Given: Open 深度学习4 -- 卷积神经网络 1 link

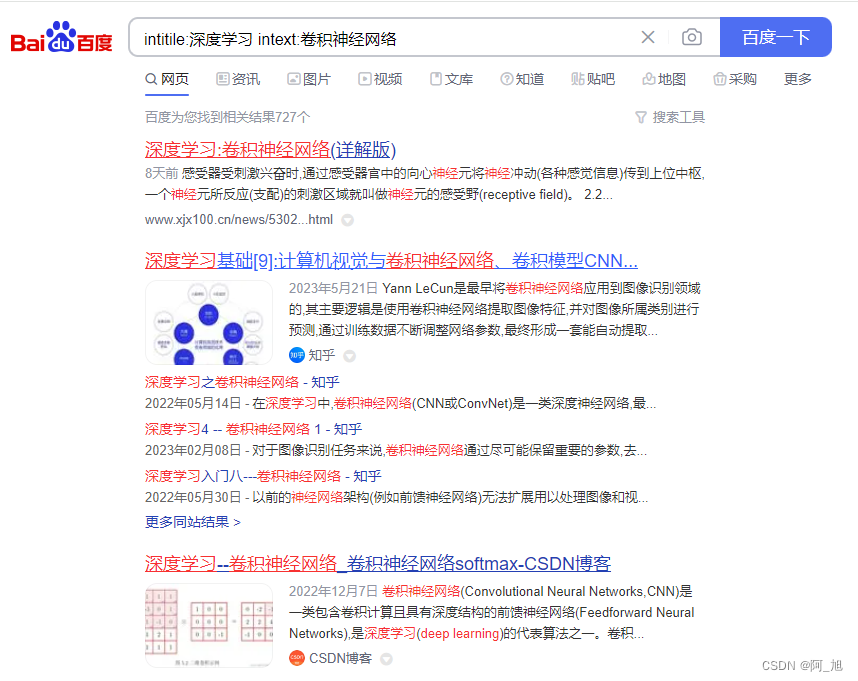Looking at the screenshot, I should coord(253,429).
